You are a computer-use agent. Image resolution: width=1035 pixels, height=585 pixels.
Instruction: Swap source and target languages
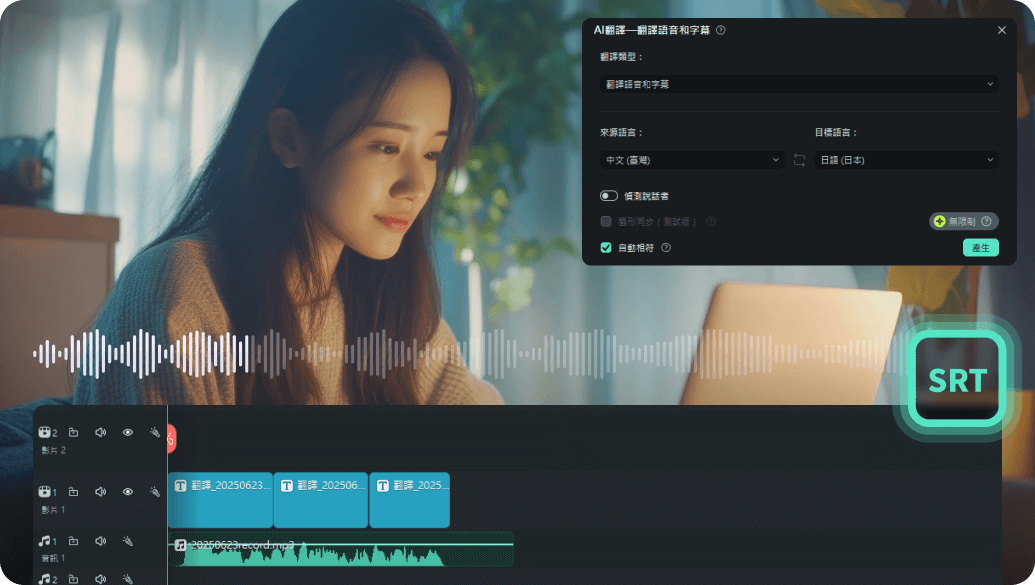point(799,160)
